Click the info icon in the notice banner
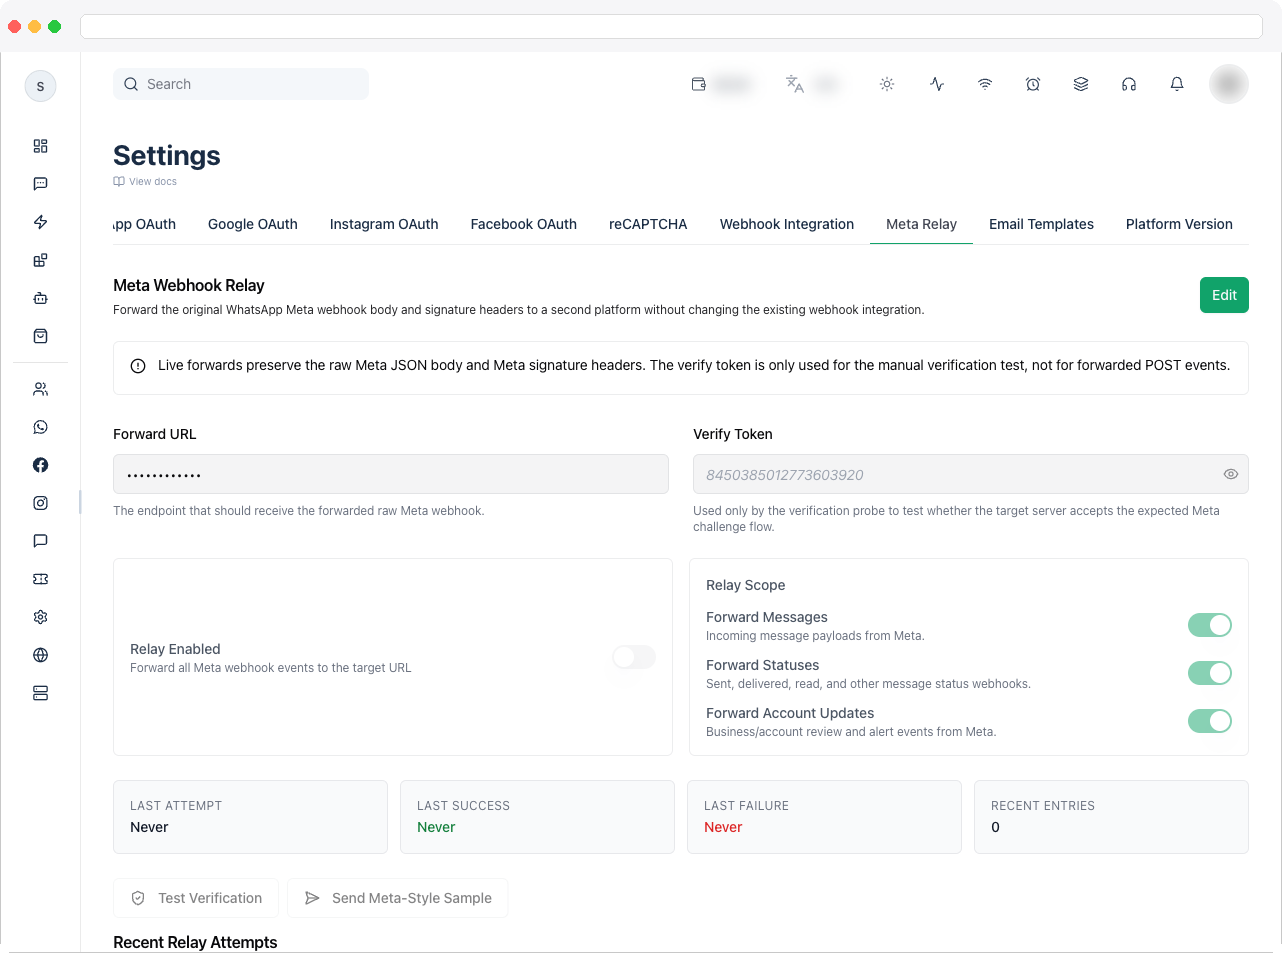 click(x=138, y=366)
